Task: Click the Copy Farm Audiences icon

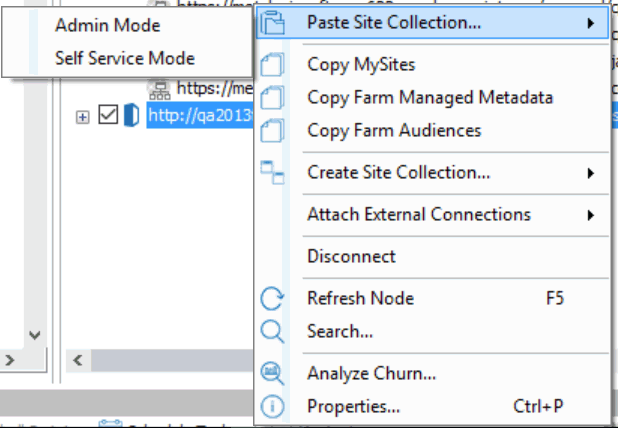Action: coord(273,131)
